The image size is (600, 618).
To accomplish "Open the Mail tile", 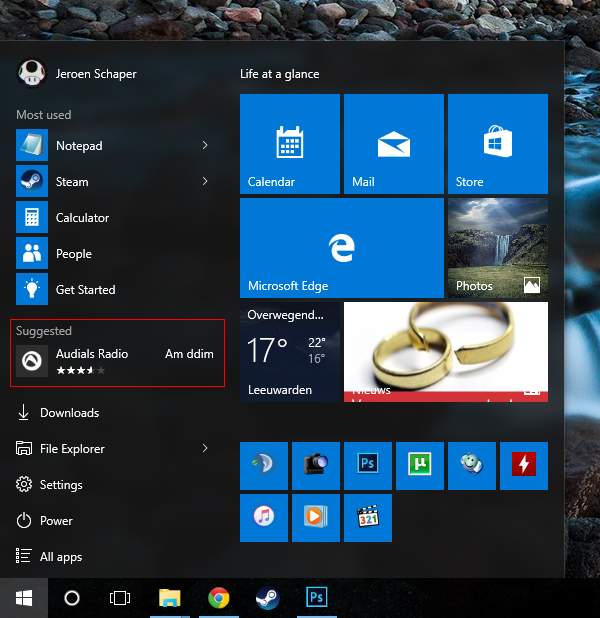I will click(x=394, y=144).
